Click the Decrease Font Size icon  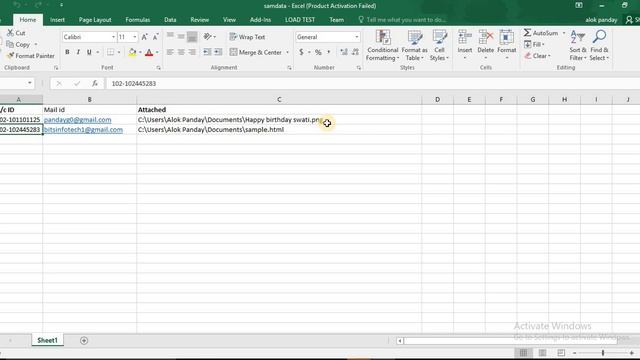(155, 37)
